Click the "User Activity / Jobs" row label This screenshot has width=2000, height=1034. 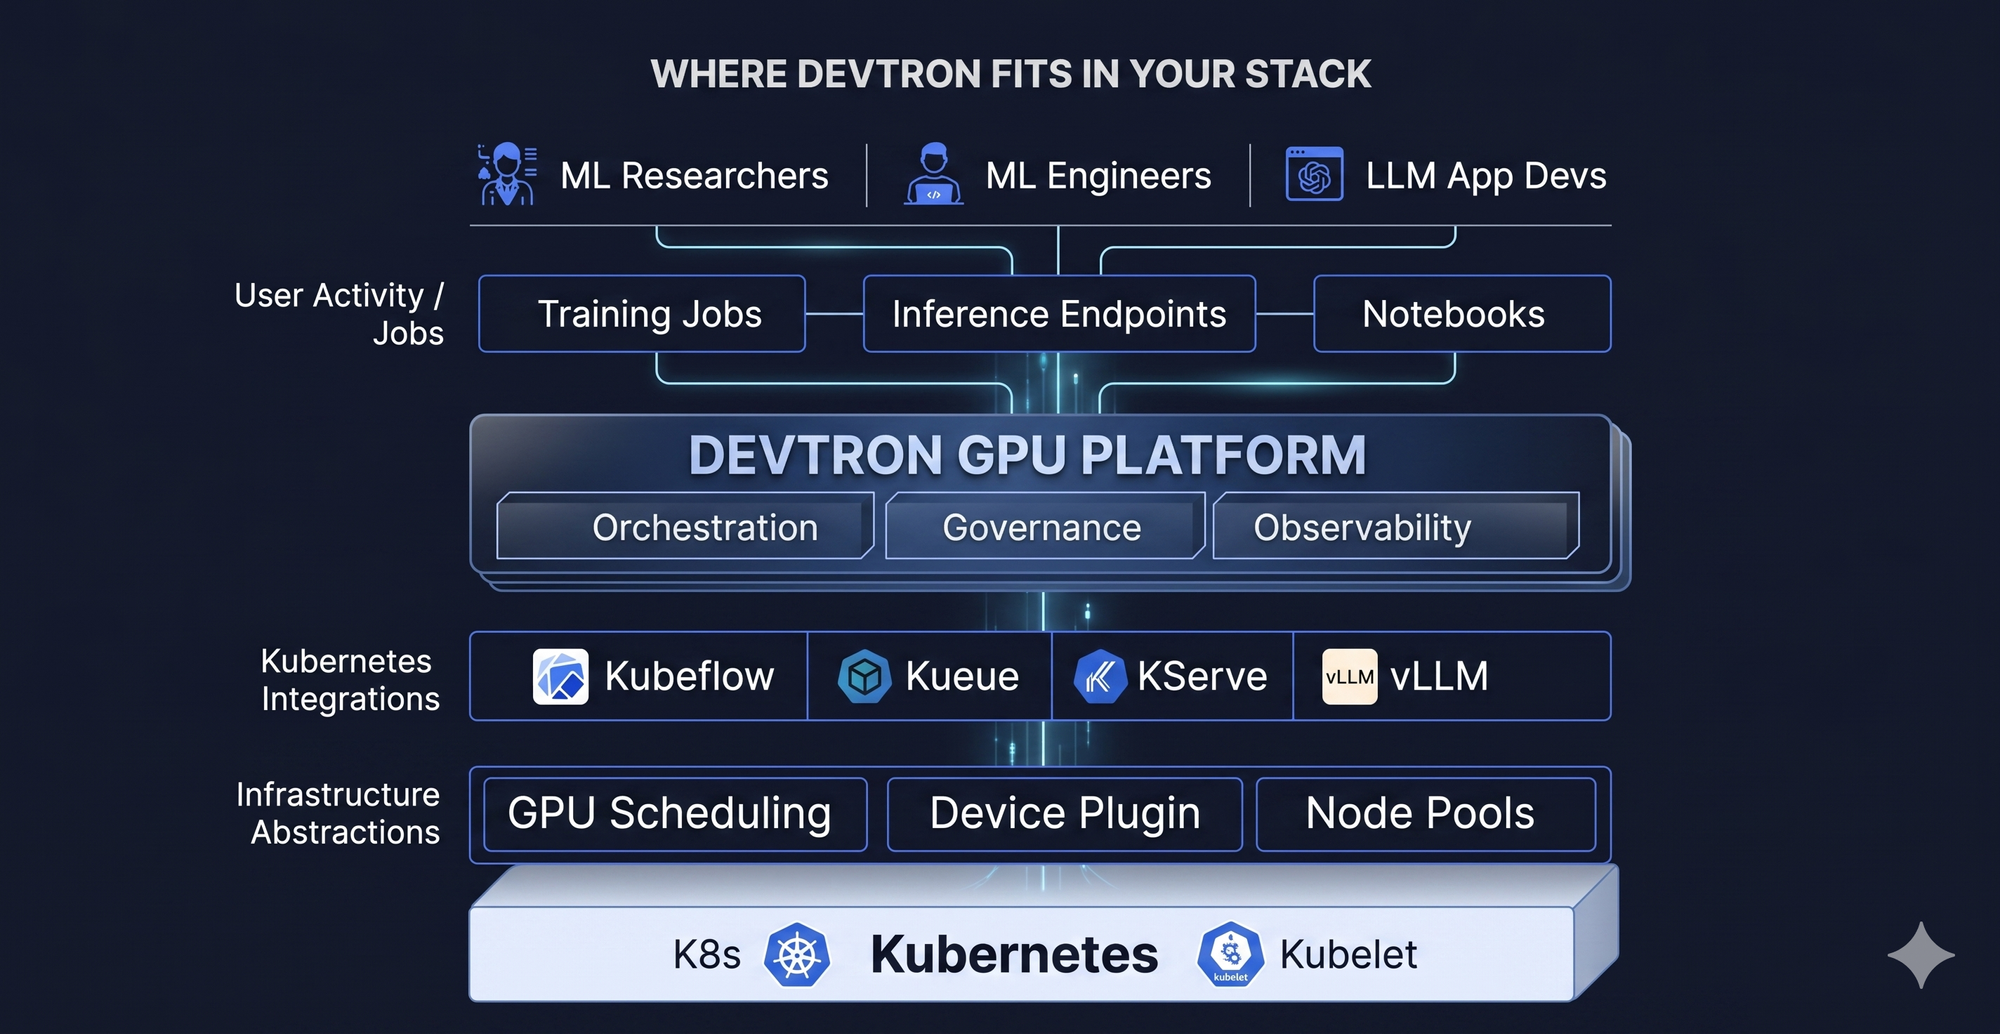(x=339, y=314)
